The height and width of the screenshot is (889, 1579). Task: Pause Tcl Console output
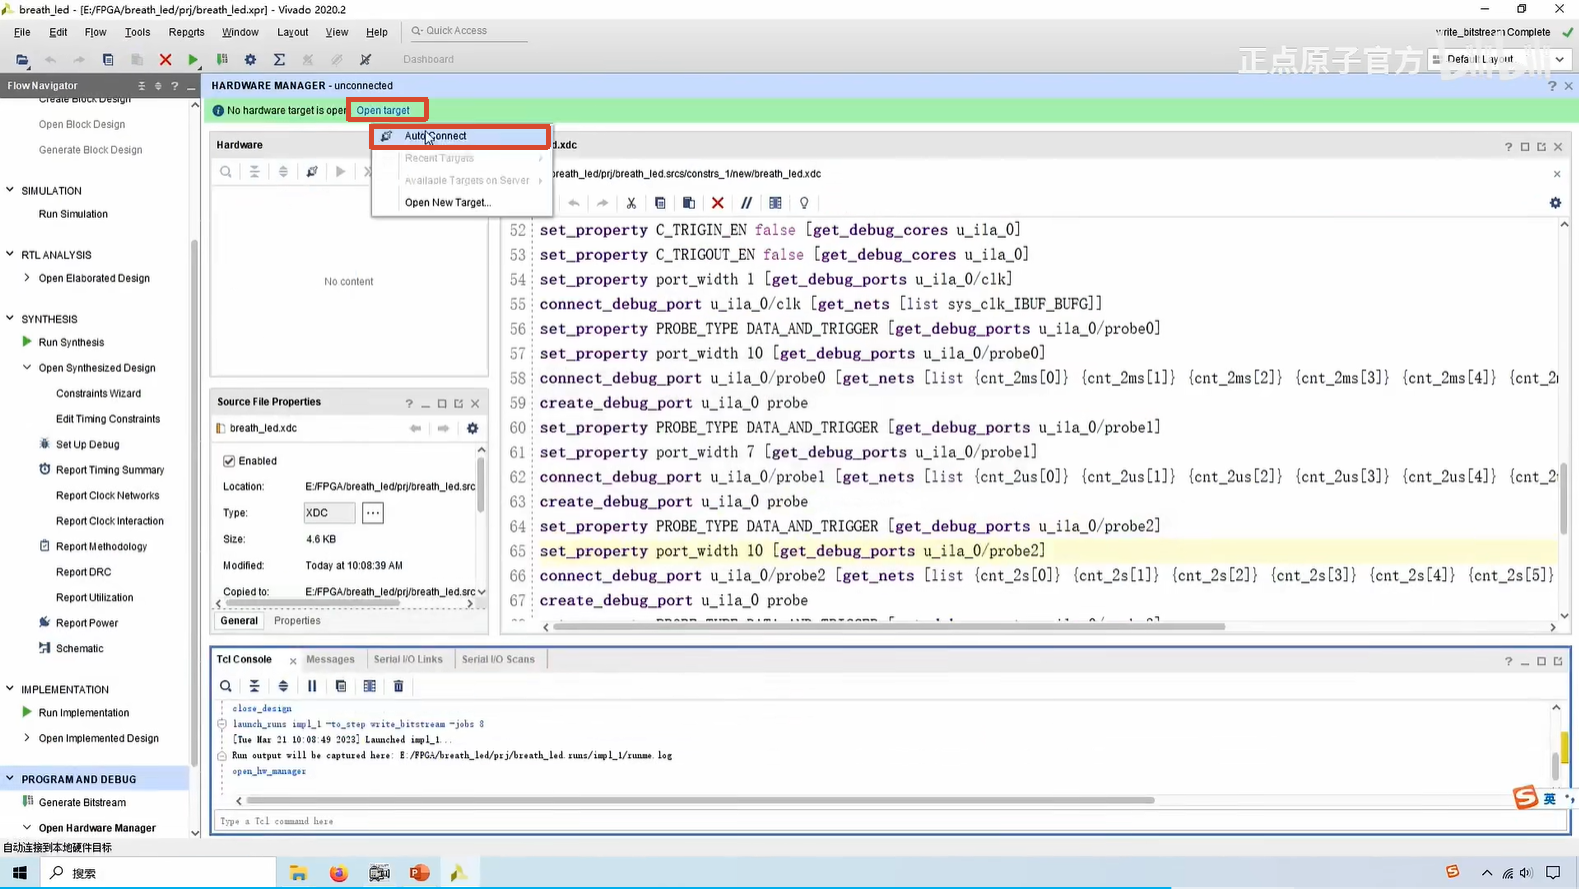pyautogui.click(x=312, y=686)
